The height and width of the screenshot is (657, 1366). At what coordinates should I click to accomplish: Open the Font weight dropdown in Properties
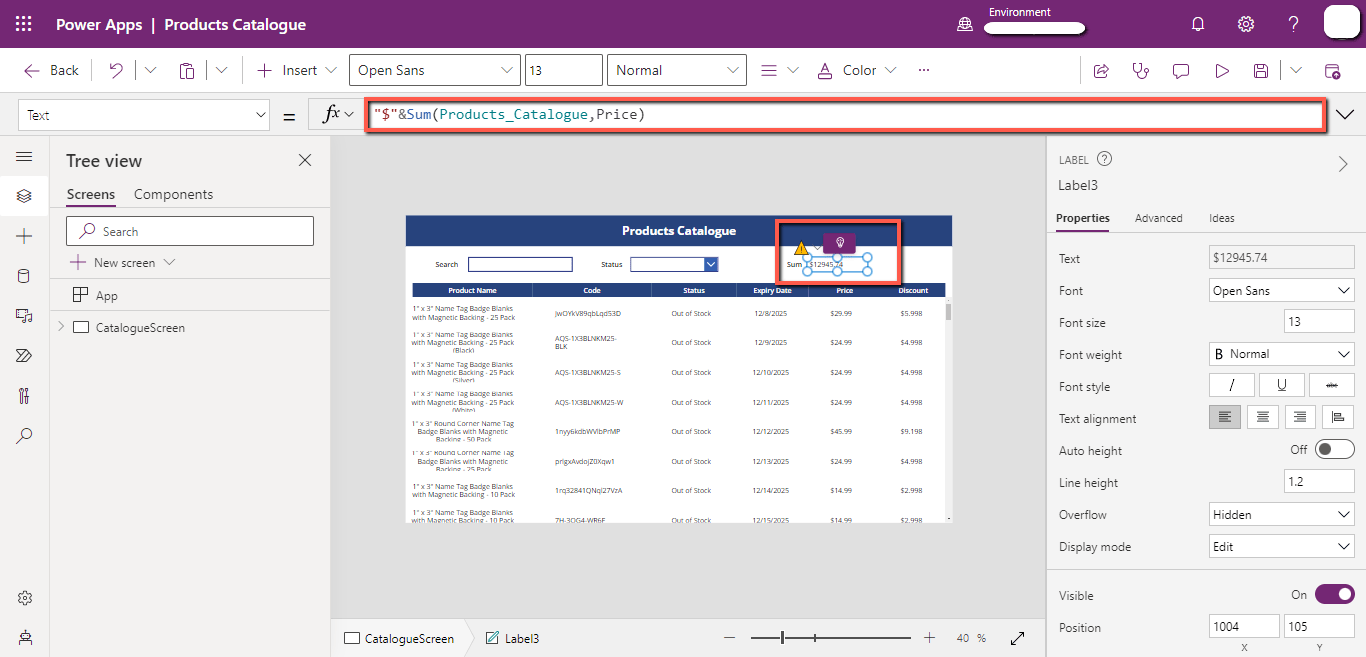[x=1282, y=354]
